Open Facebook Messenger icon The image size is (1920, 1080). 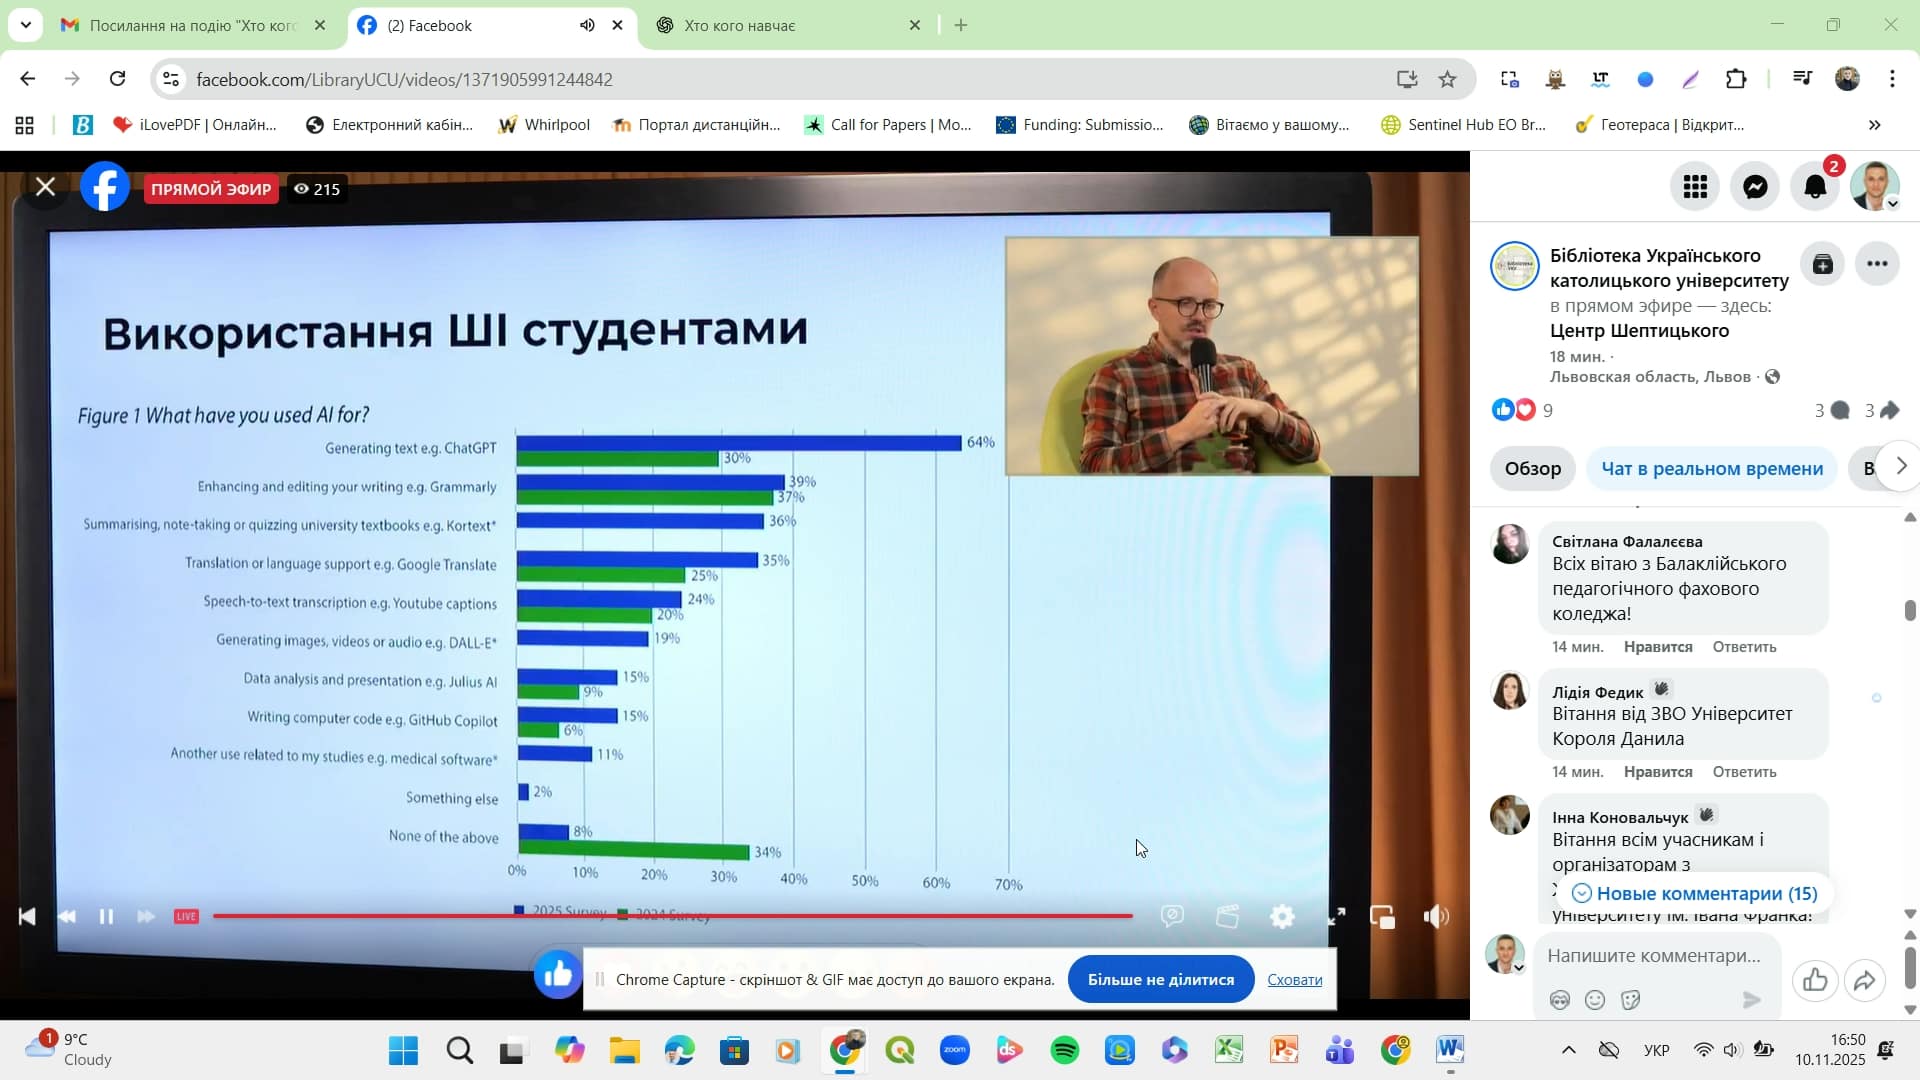pos(1755,187)
